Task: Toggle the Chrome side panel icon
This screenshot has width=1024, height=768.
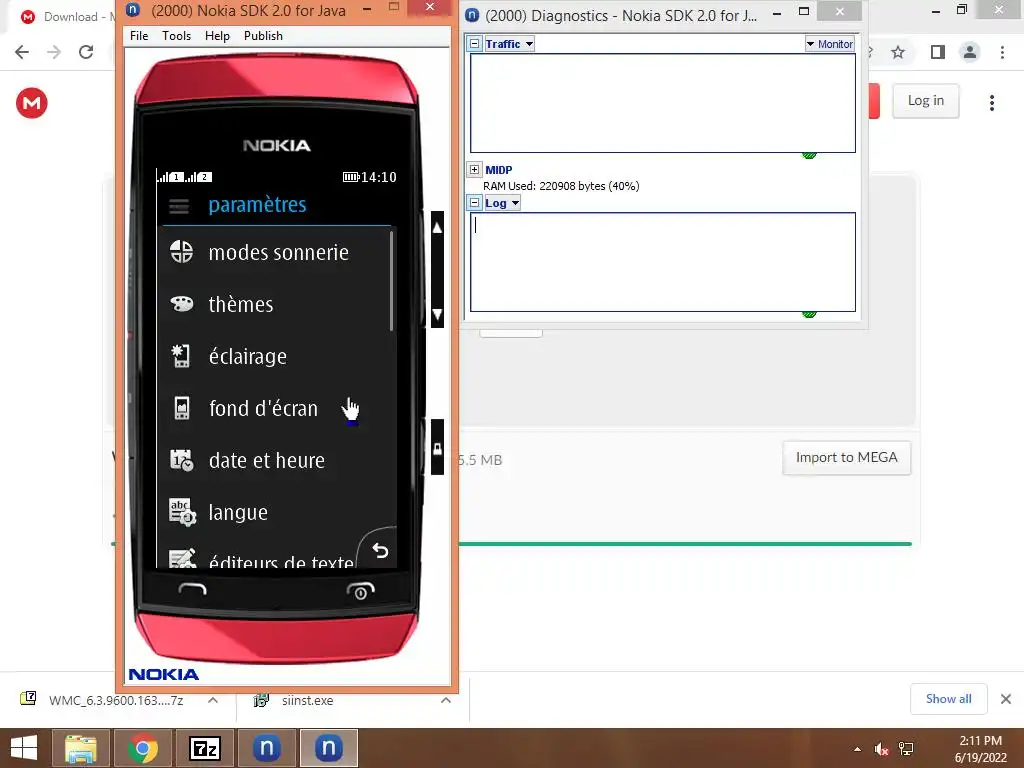Action: click(x=938, y=52)
